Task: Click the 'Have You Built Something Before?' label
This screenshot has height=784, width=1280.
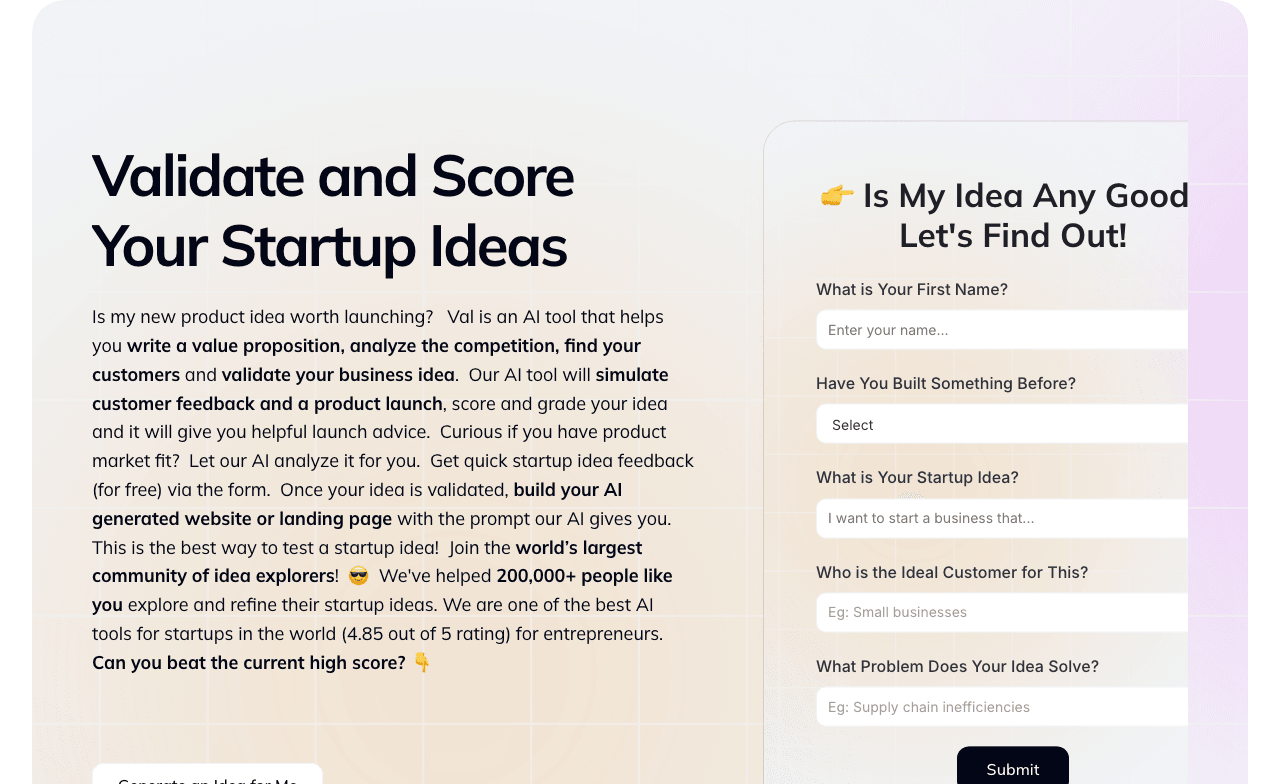Action: 946,383
